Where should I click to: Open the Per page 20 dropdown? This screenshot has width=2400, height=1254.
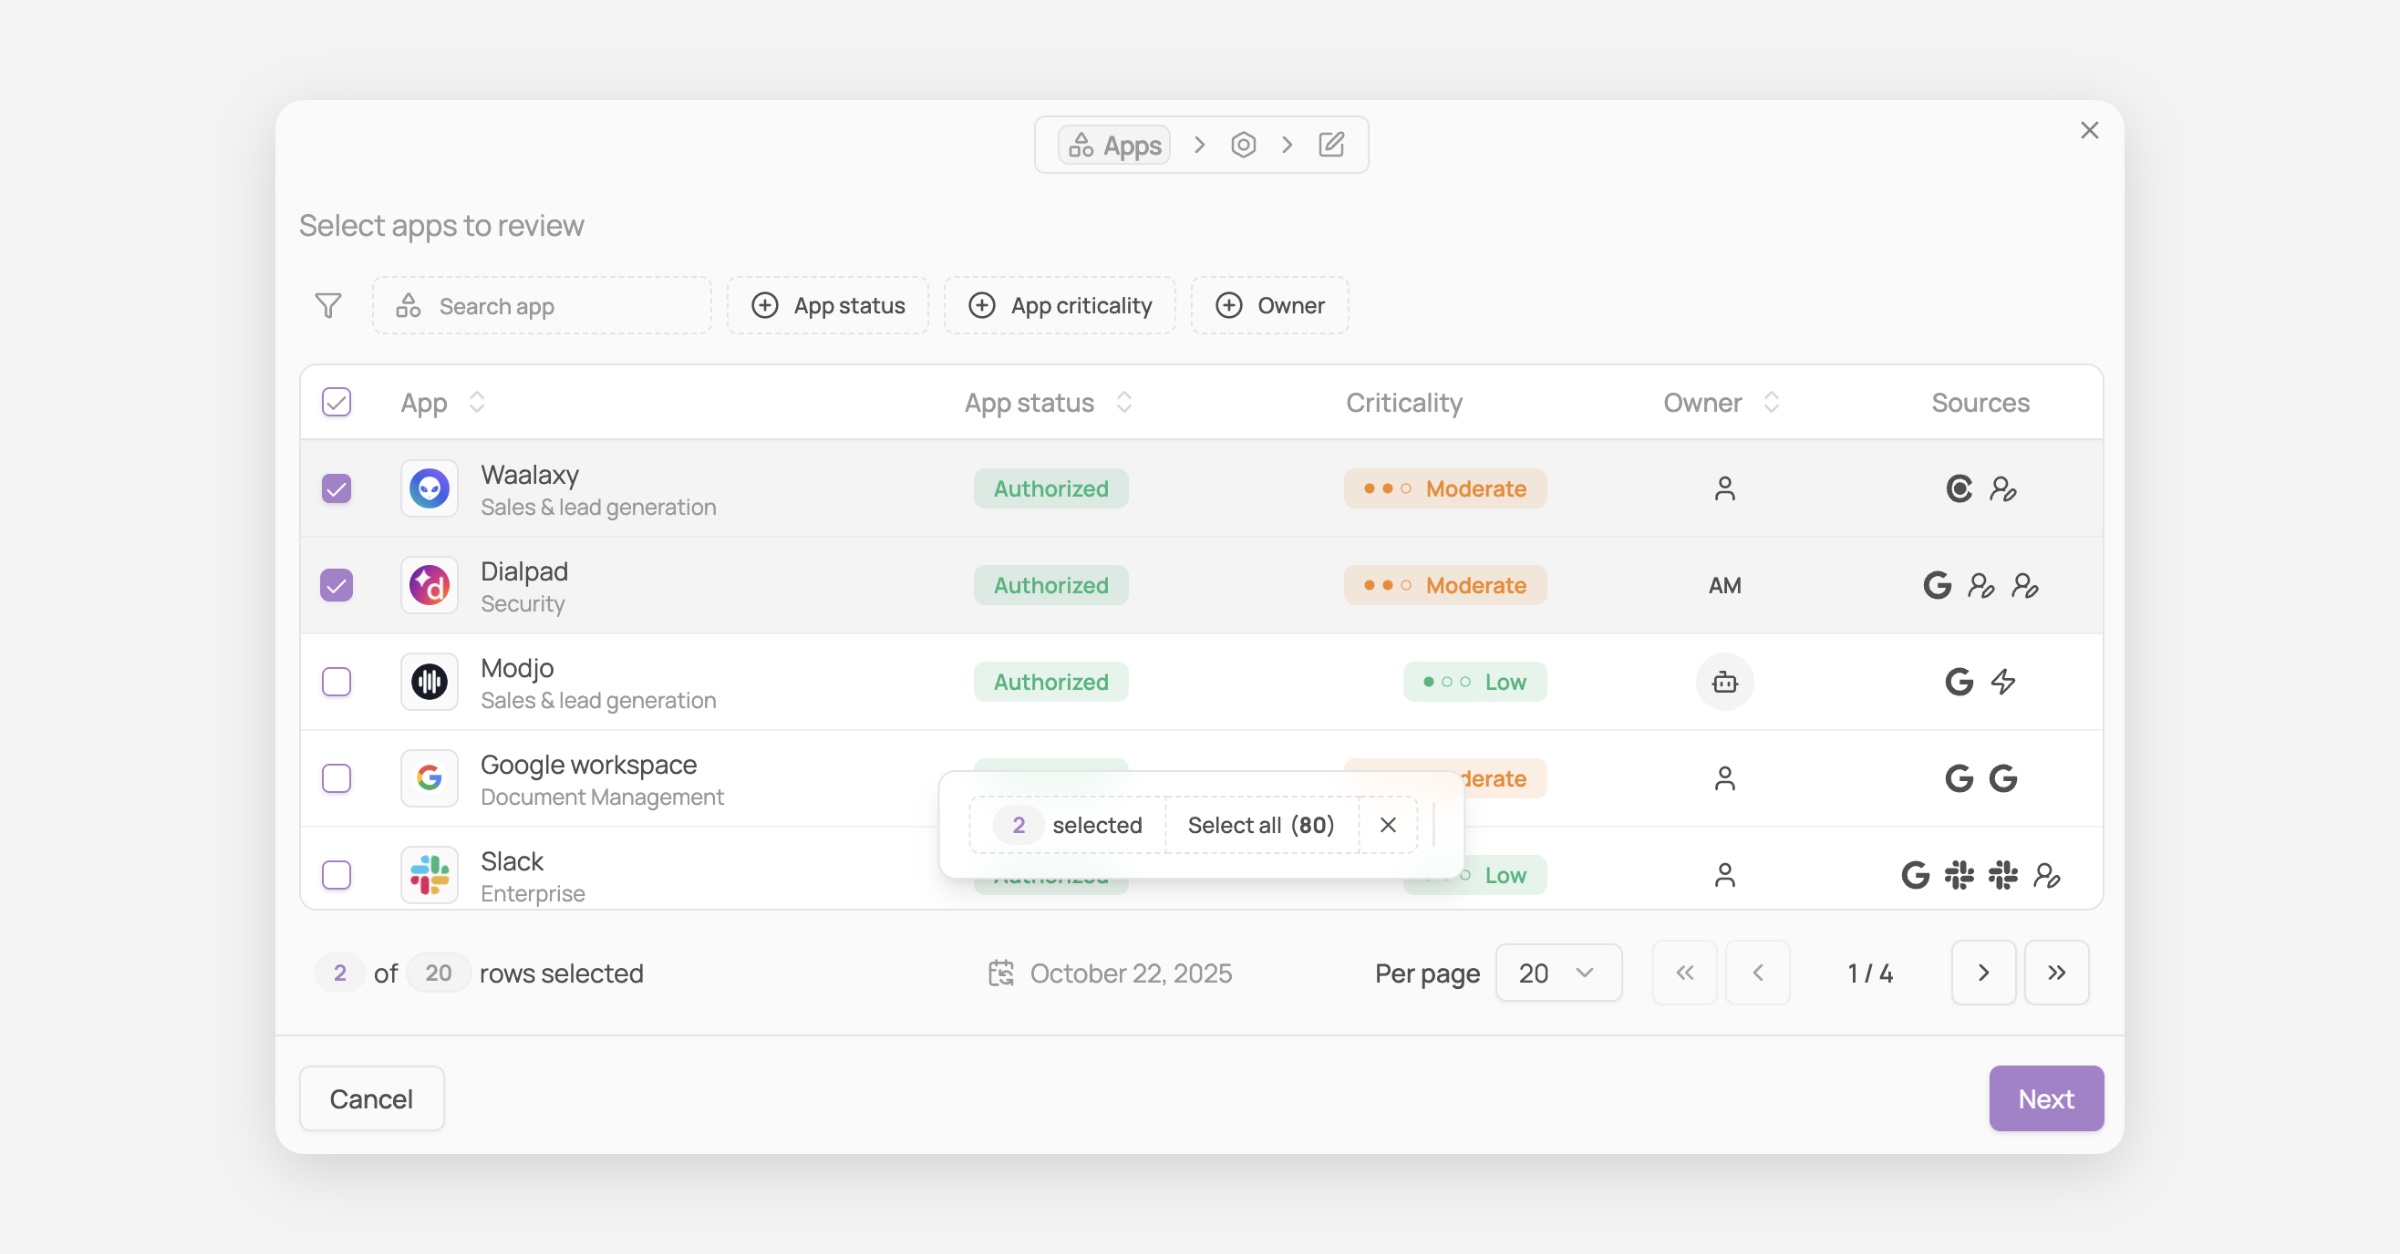pos(1558,973)
